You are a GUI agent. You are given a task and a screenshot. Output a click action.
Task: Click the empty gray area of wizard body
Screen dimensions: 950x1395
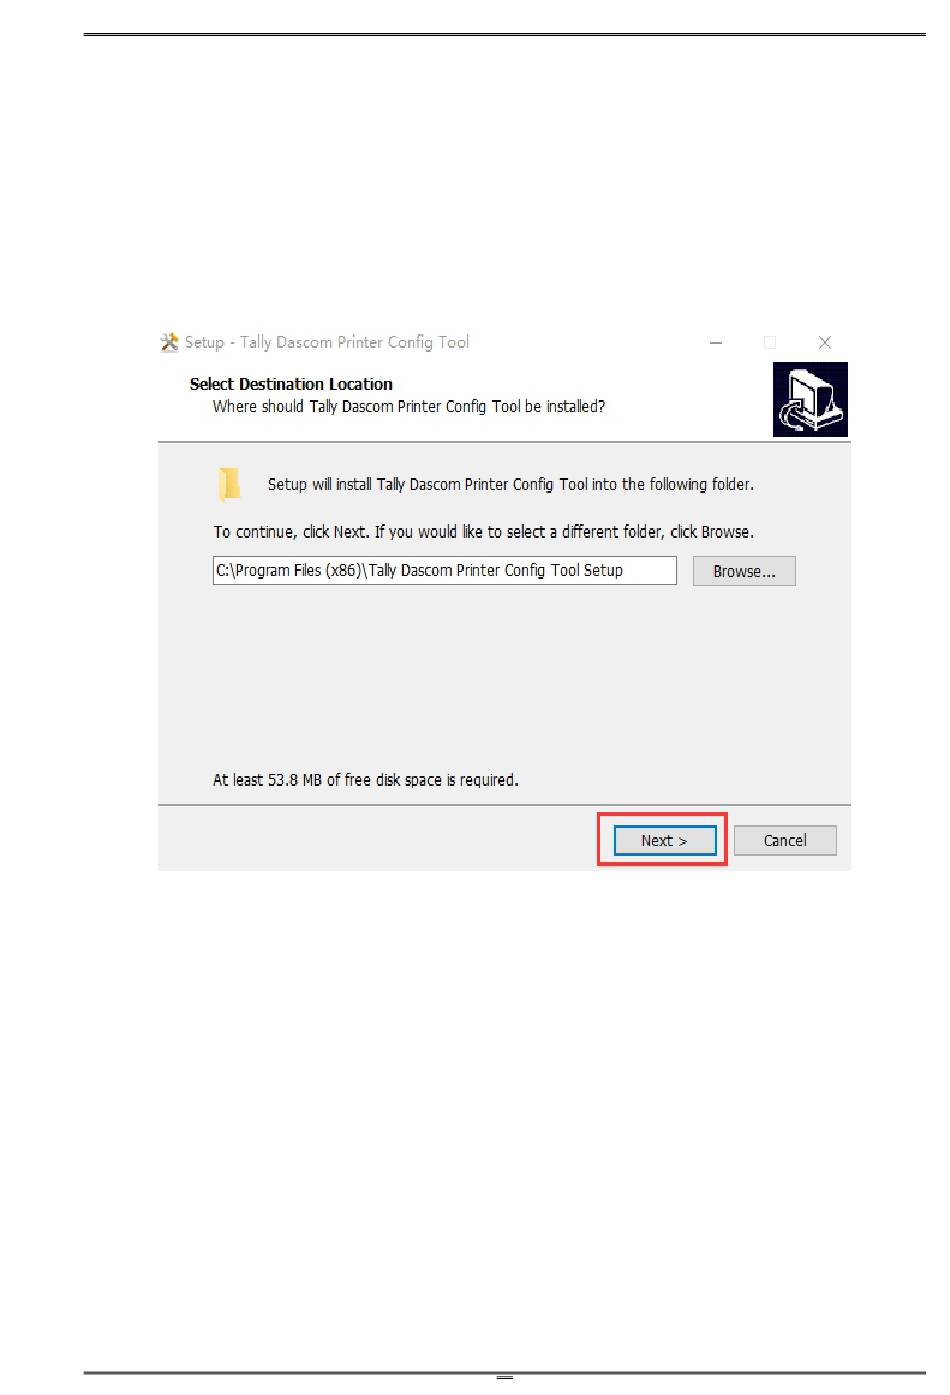click(500, 680)
